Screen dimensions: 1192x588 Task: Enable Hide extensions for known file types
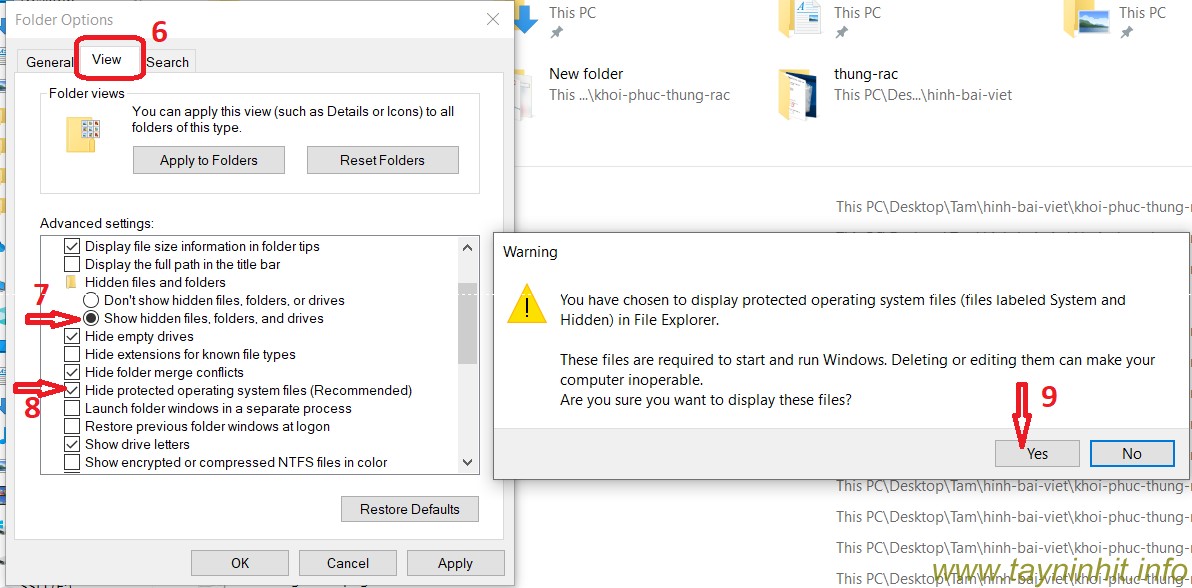click(x=72, y=354)
